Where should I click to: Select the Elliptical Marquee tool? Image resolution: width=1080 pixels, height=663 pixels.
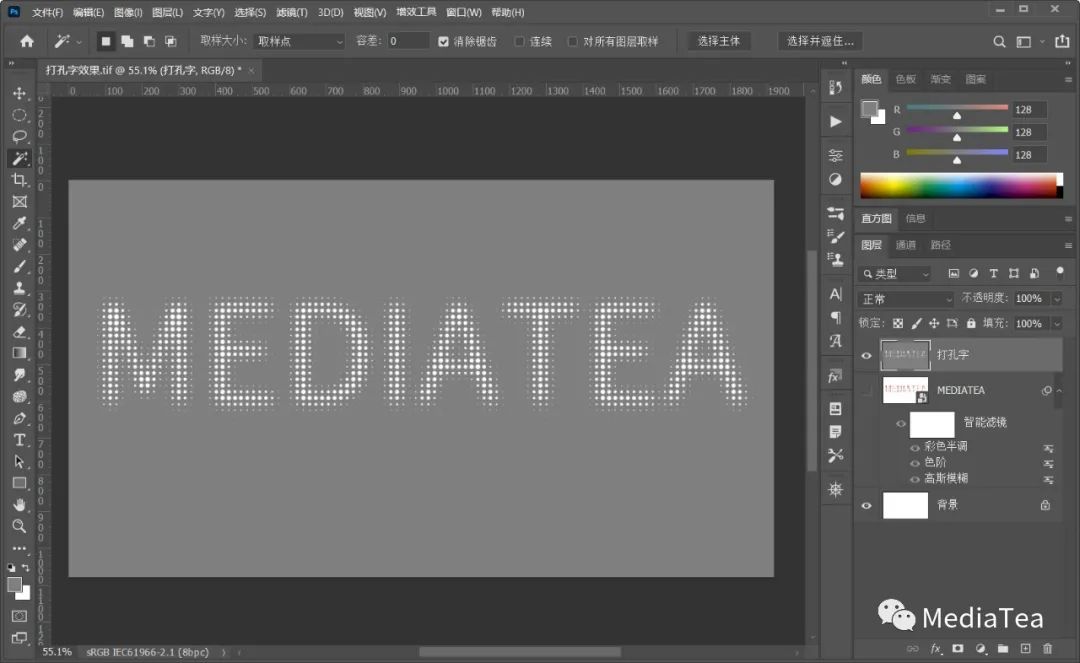[x=19, y=115]
